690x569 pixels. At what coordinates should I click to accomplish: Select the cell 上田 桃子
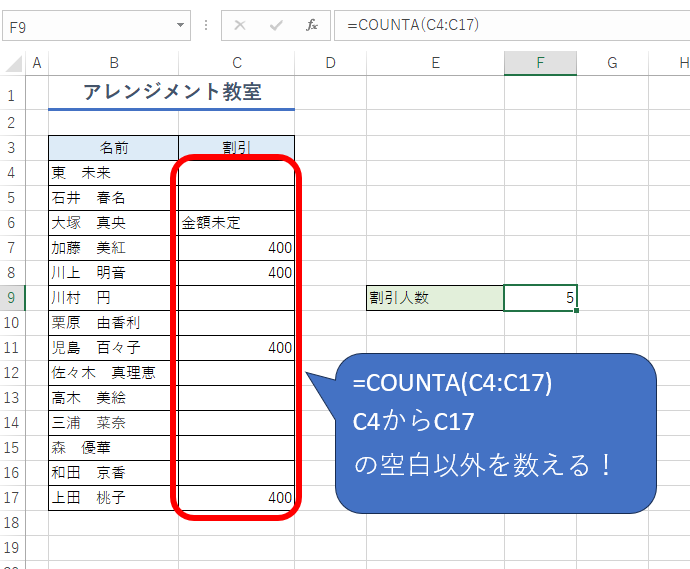point(114,498)
